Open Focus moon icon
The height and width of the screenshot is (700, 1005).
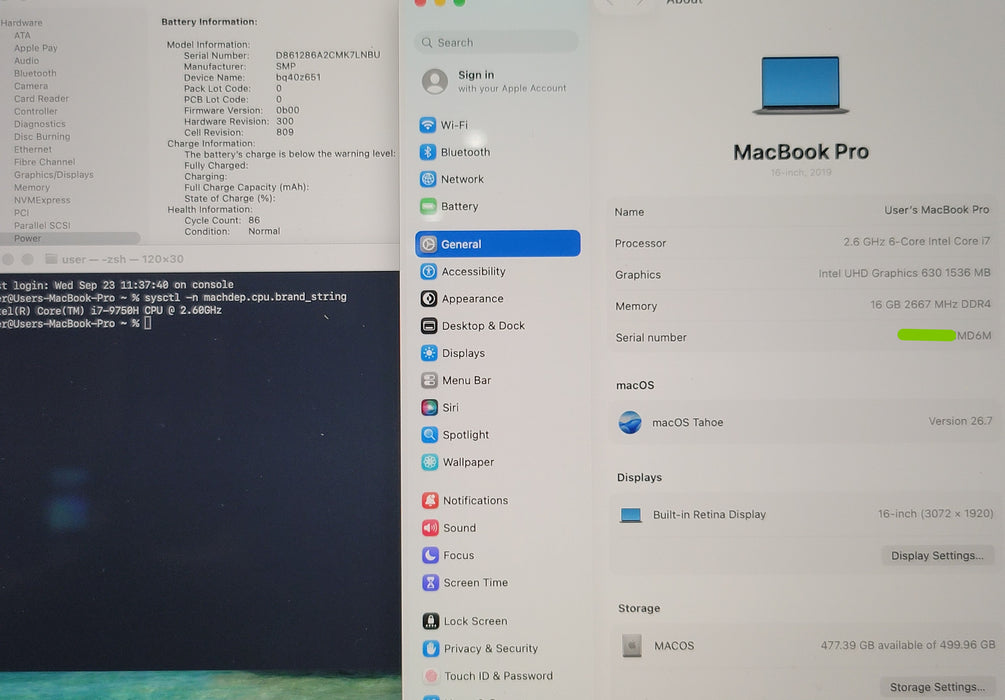click(x=431, y=555)
